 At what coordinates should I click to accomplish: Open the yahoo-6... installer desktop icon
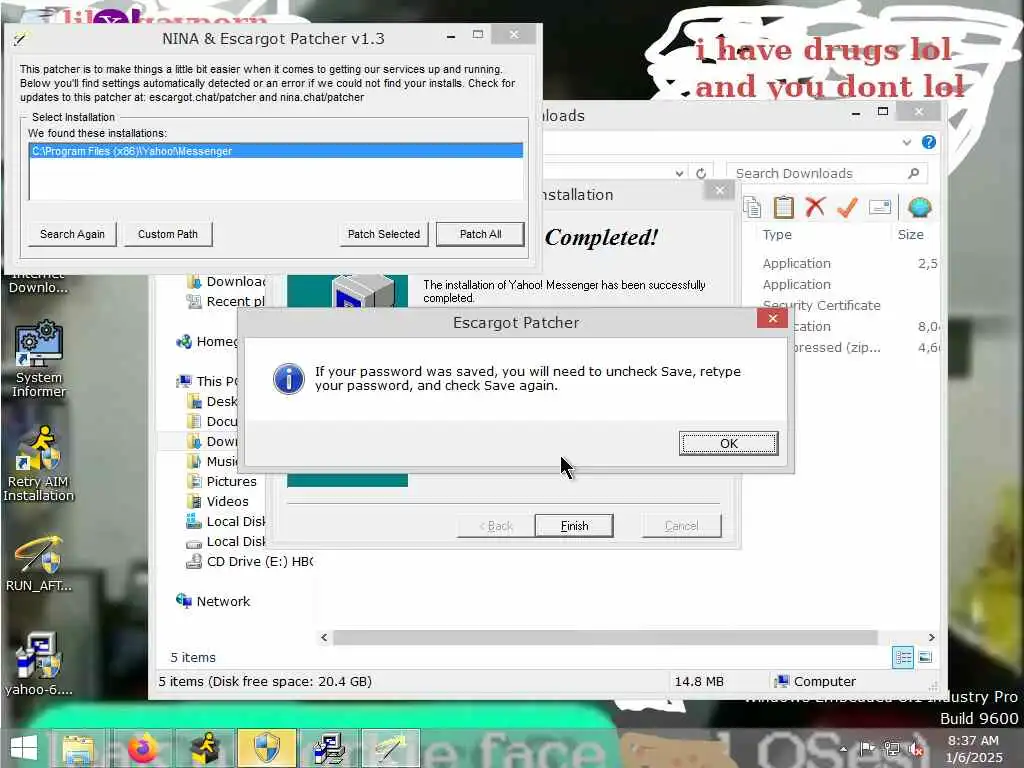tap(39, 664)
